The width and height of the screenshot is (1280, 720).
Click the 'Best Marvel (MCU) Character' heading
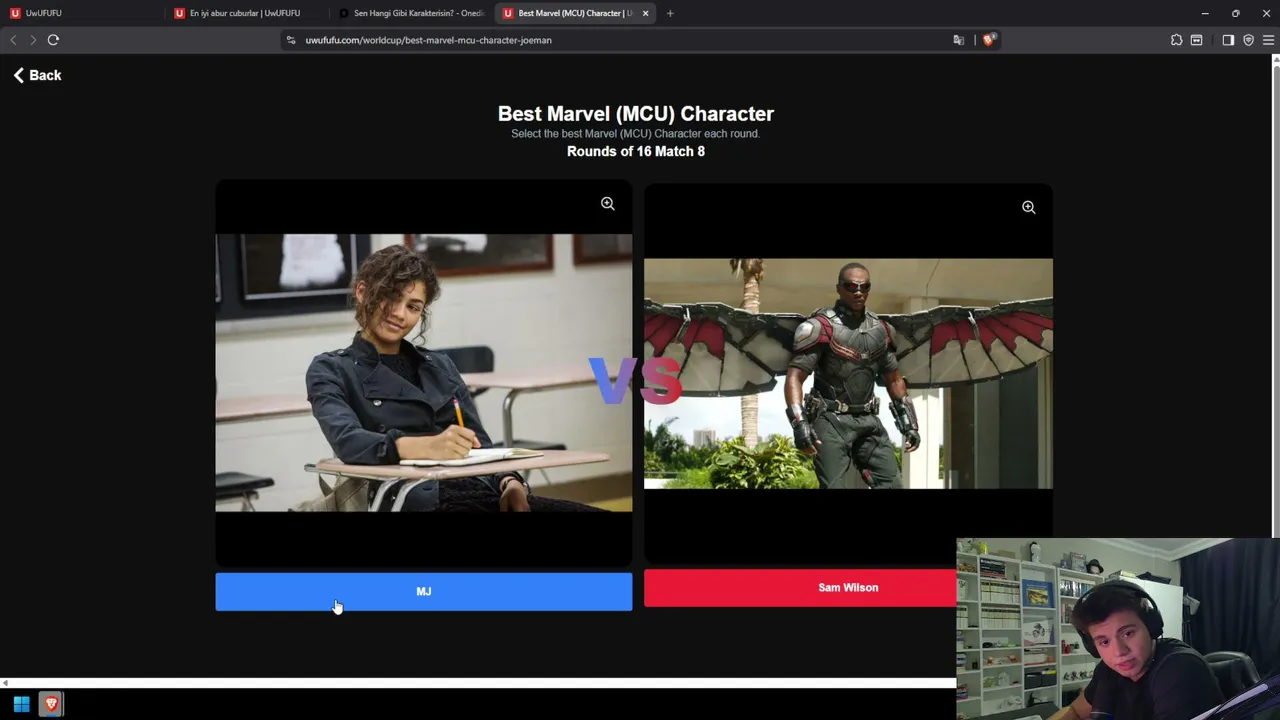pyautogui.click(x=636, y=114)
